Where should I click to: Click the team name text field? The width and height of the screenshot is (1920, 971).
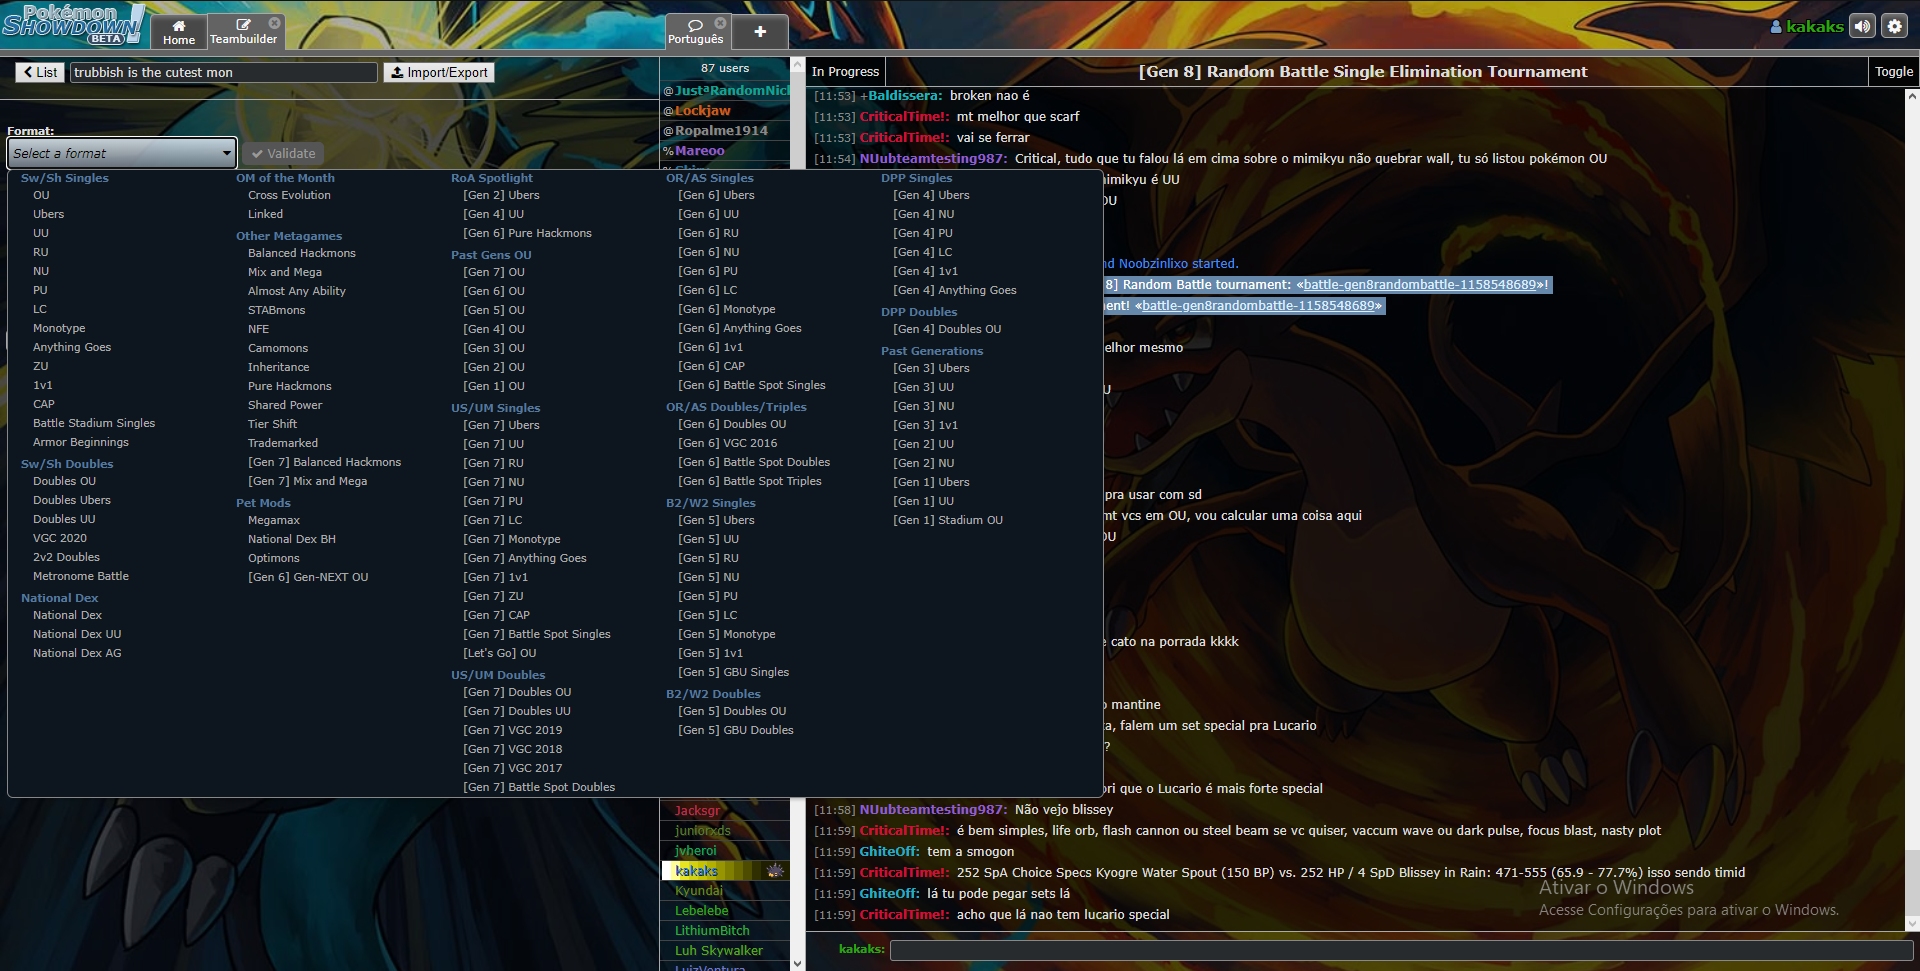[224, 72]
